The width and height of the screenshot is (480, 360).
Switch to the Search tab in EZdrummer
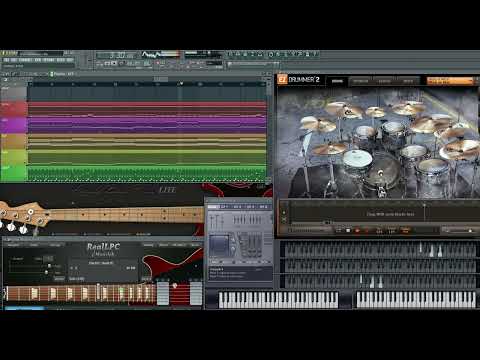click(x=384, y=81)
